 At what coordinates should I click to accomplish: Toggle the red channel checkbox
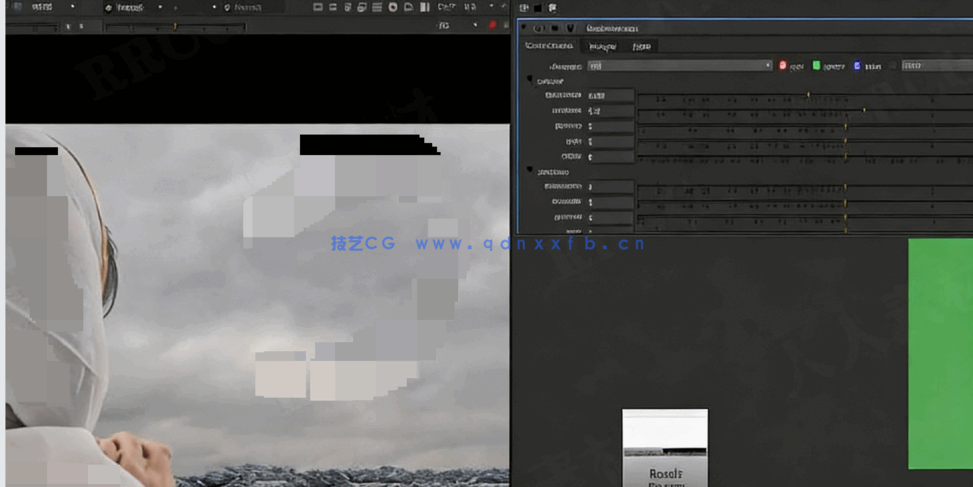pyautogui.click(x=783, y=66)
